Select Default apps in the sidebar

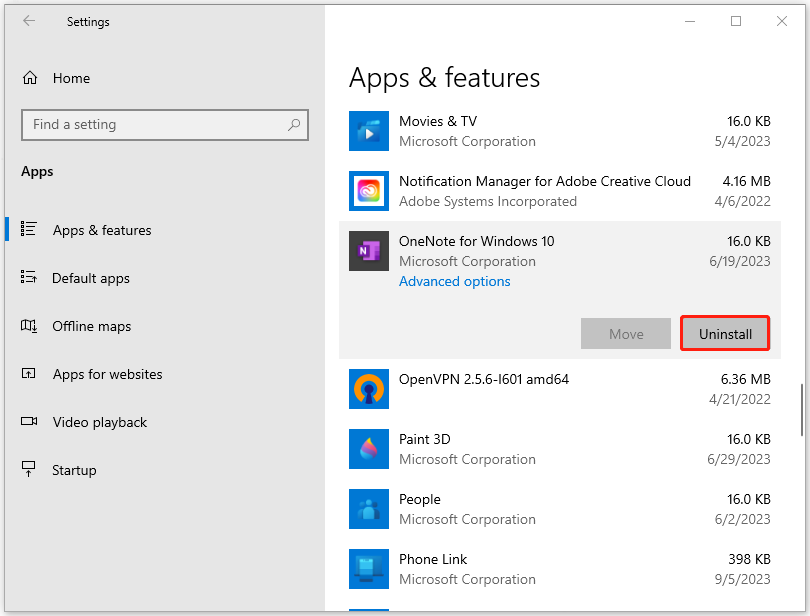(x=91, y=278)
